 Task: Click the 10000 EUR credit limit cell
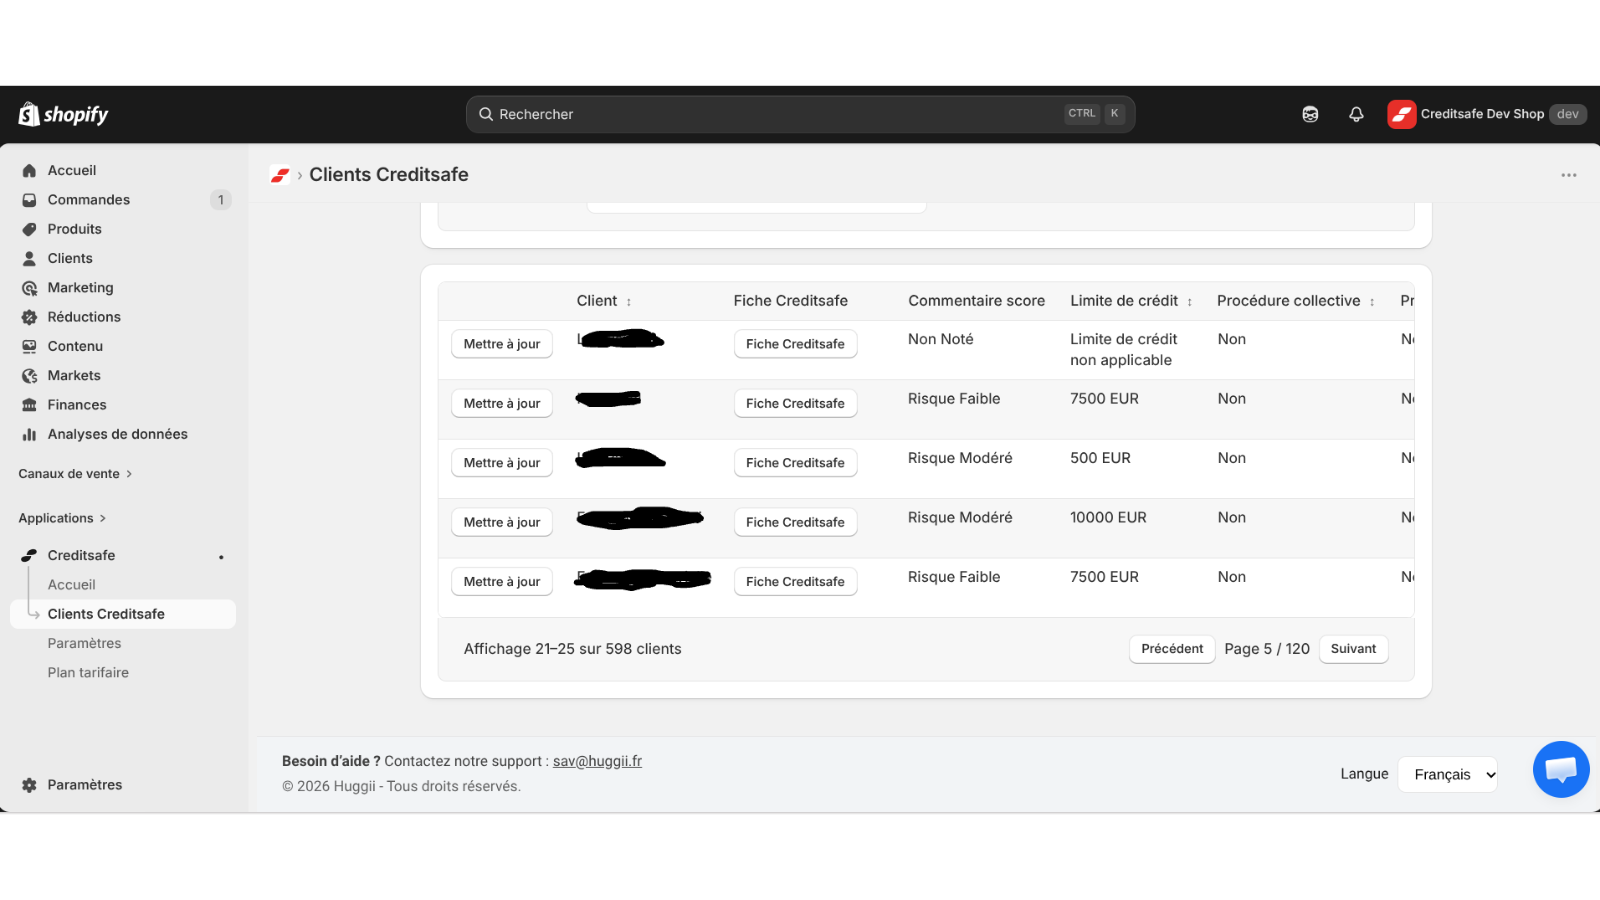[x=1108, y=517]
